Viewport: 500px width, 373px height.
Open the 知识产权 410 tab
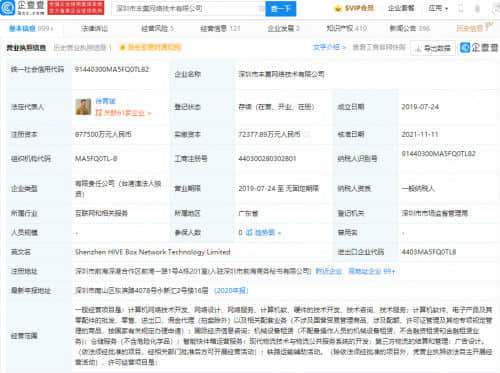pos(346,29)
